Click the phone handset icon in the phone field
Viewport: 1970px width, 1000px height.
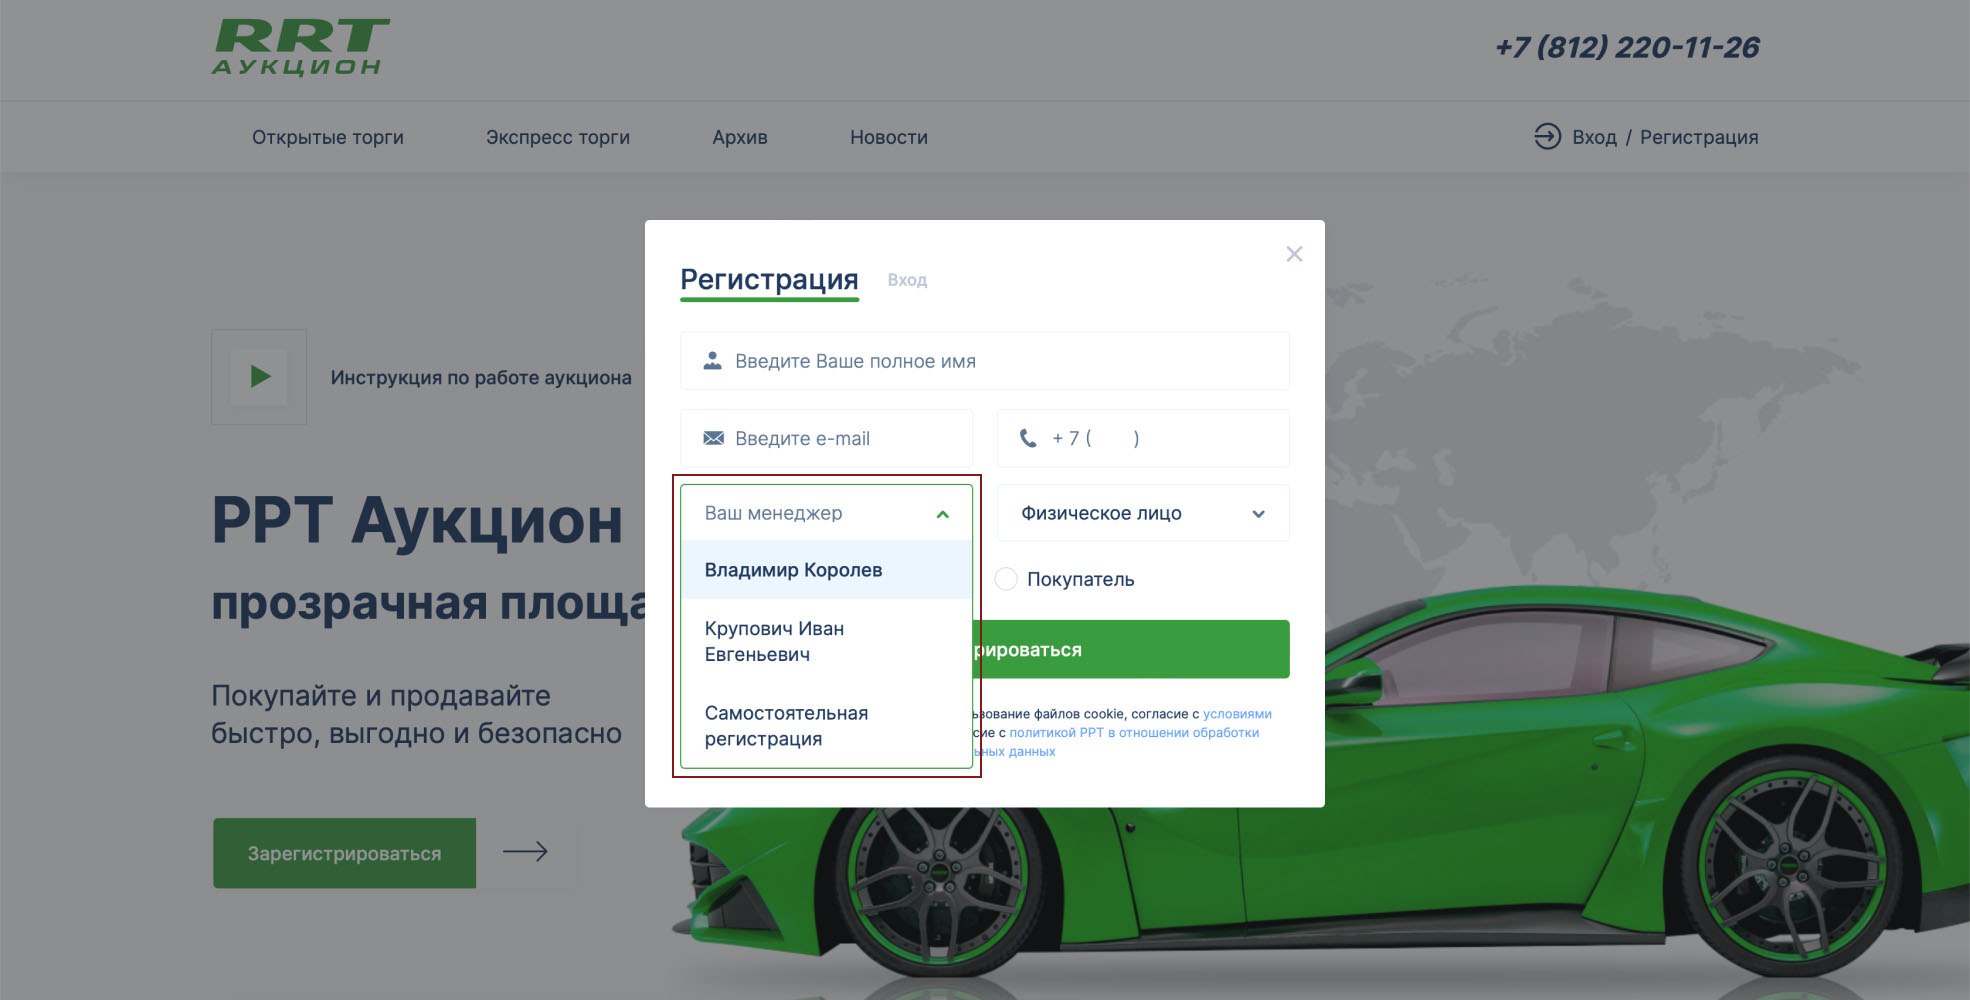click(1028, 438)
